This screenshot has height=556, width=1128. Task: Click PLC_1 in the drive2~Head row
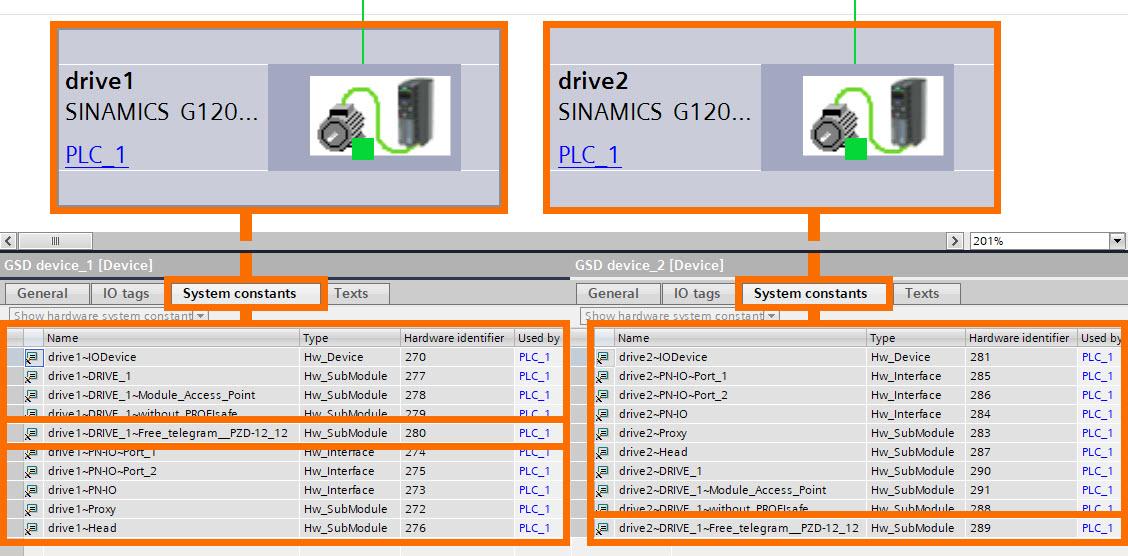click(x=1098, y=452)
